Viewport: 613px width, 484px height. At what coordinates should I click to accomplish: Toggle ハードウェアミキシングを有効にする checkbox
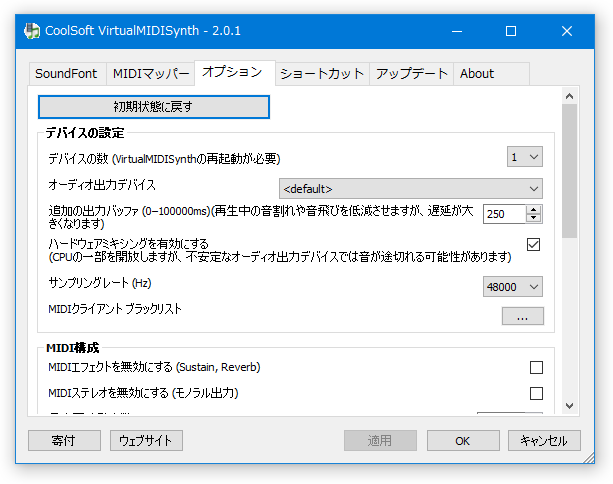click(x=533, y=245)
